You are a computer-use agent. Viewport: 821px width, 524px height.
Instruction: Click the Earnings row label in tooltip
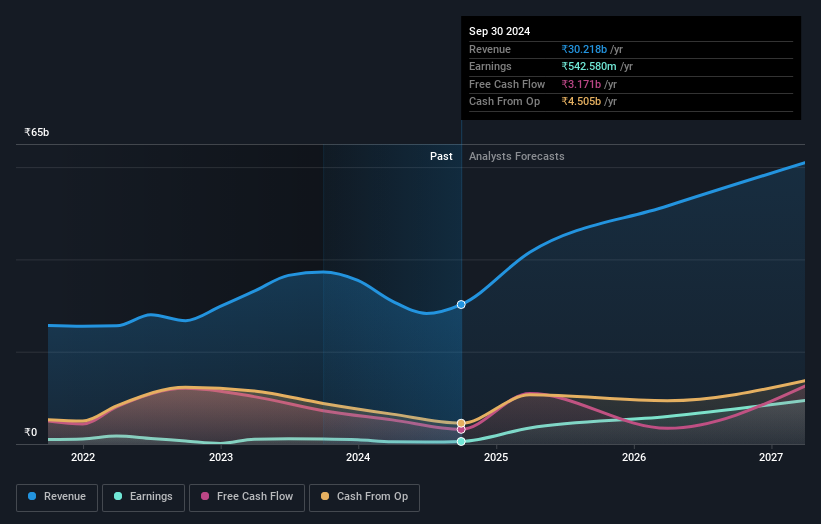point(490,66)
